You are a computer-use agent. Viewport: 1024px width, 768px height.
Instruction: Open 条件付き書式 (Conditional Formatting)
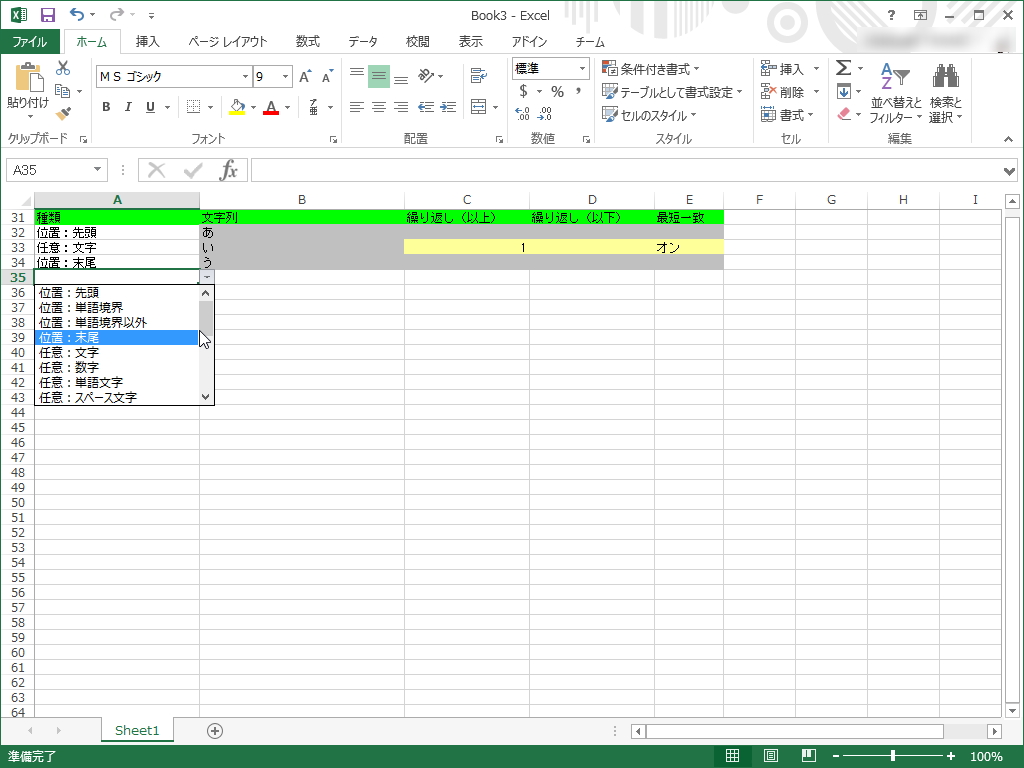click(x=646, y=68)
